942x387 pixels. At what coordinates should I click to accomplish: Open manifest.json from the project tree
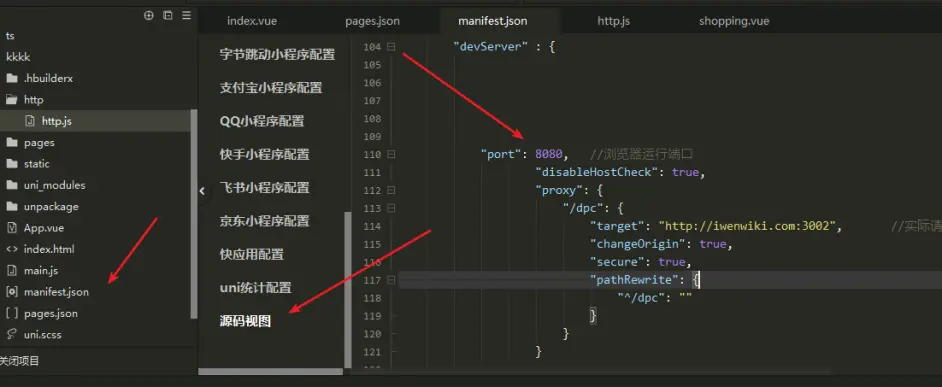47,292
